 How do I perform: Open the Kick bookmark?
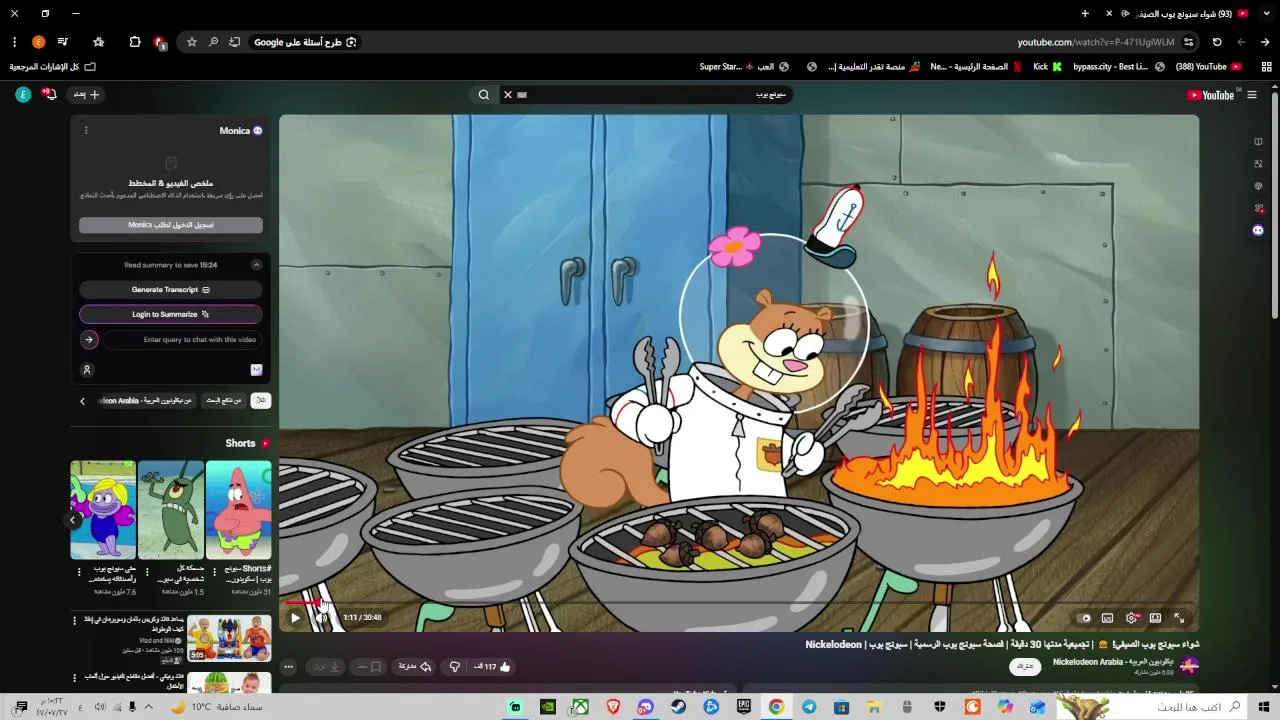pyautogui.click(x=1047, y=67)
